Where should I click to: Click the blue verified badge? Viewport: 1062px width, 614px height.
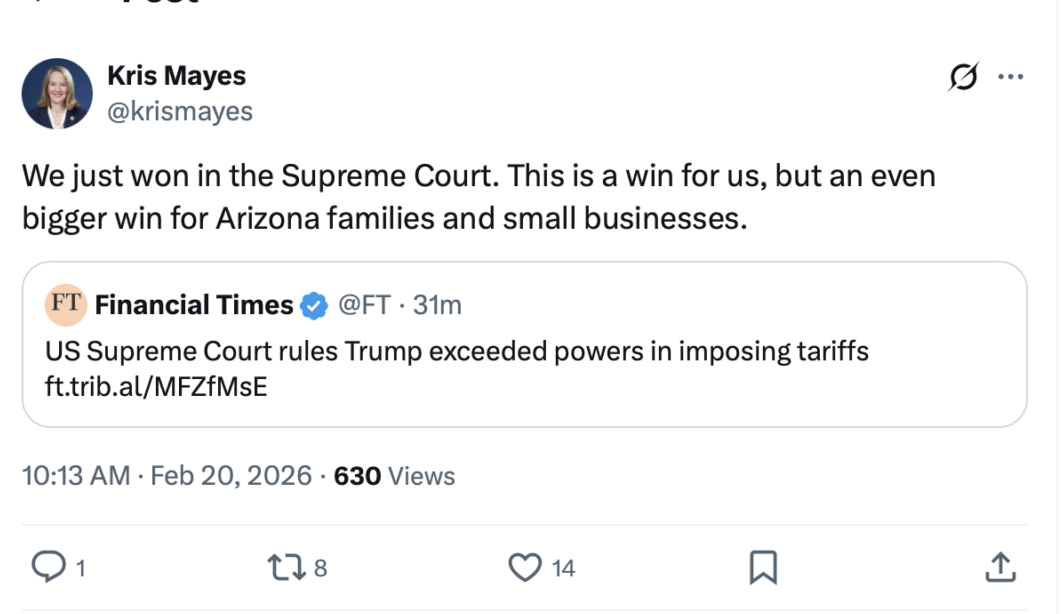[314, 306]
